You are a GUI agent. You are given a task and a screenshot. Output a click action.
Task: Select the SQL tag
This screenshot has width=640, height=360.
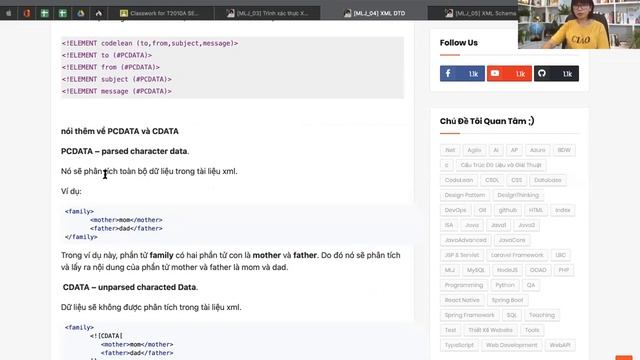click(x=511, y=316)
